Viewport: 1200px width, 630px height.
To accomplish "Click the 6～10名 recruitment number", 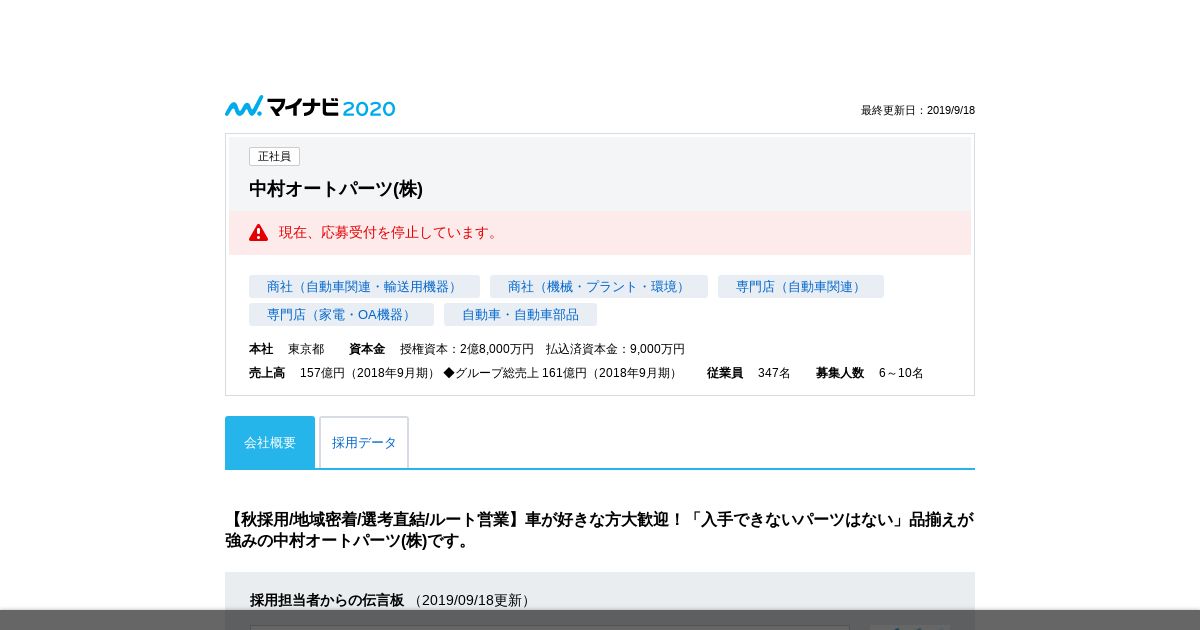I will tap(901, 373).
